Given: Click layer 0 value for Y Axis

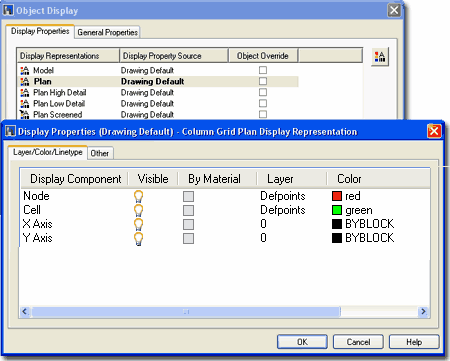Looking at the screenshot, I should pos(263,238).
